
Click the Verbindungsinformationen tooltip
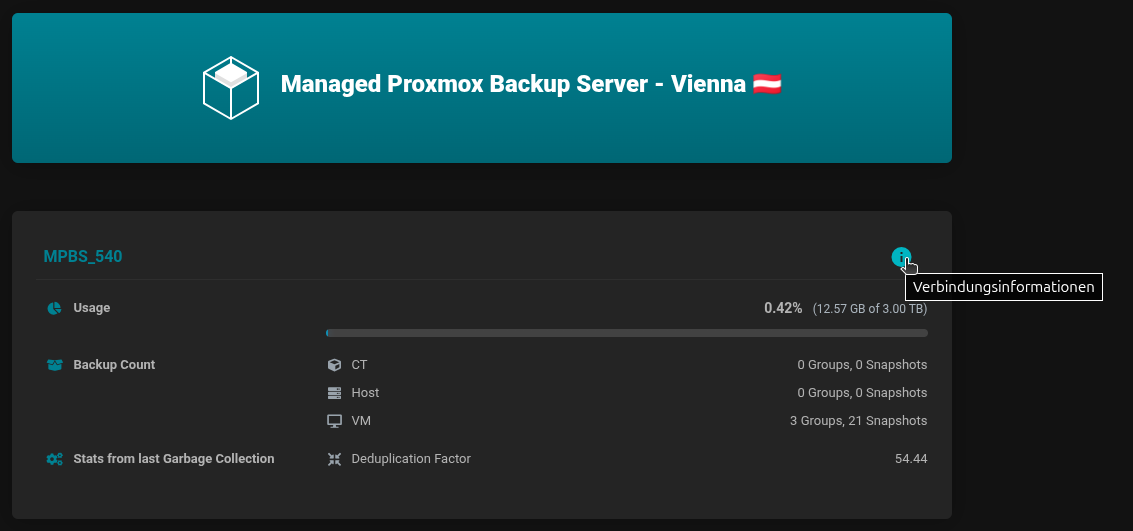[1002, 287]
